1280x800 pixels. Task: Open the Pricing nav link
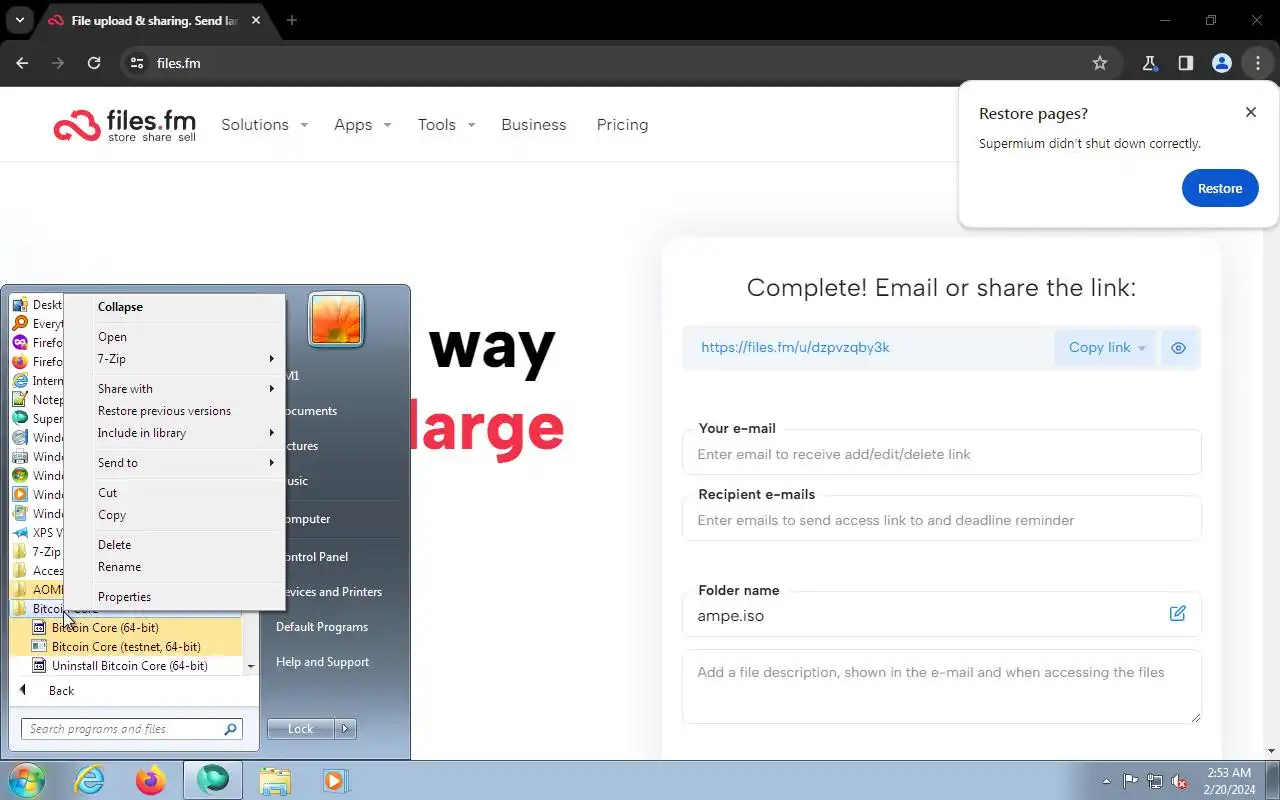622,125
